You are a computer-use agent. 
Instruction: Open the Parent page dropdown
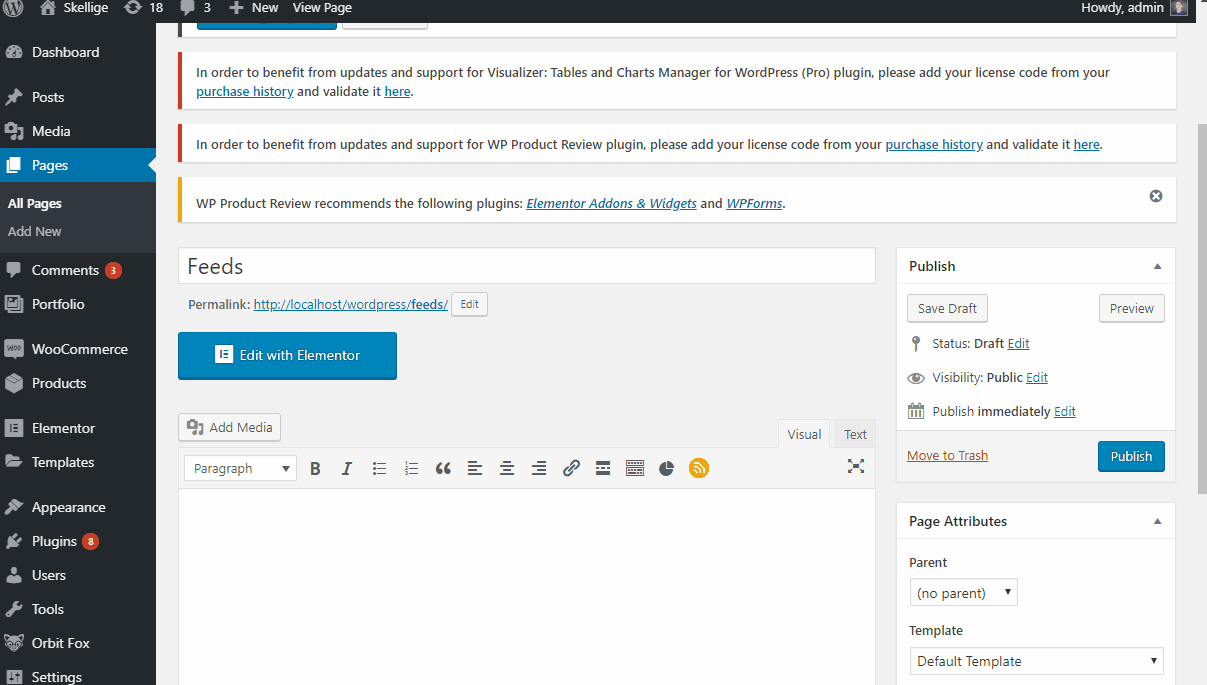tap(963, 593)
